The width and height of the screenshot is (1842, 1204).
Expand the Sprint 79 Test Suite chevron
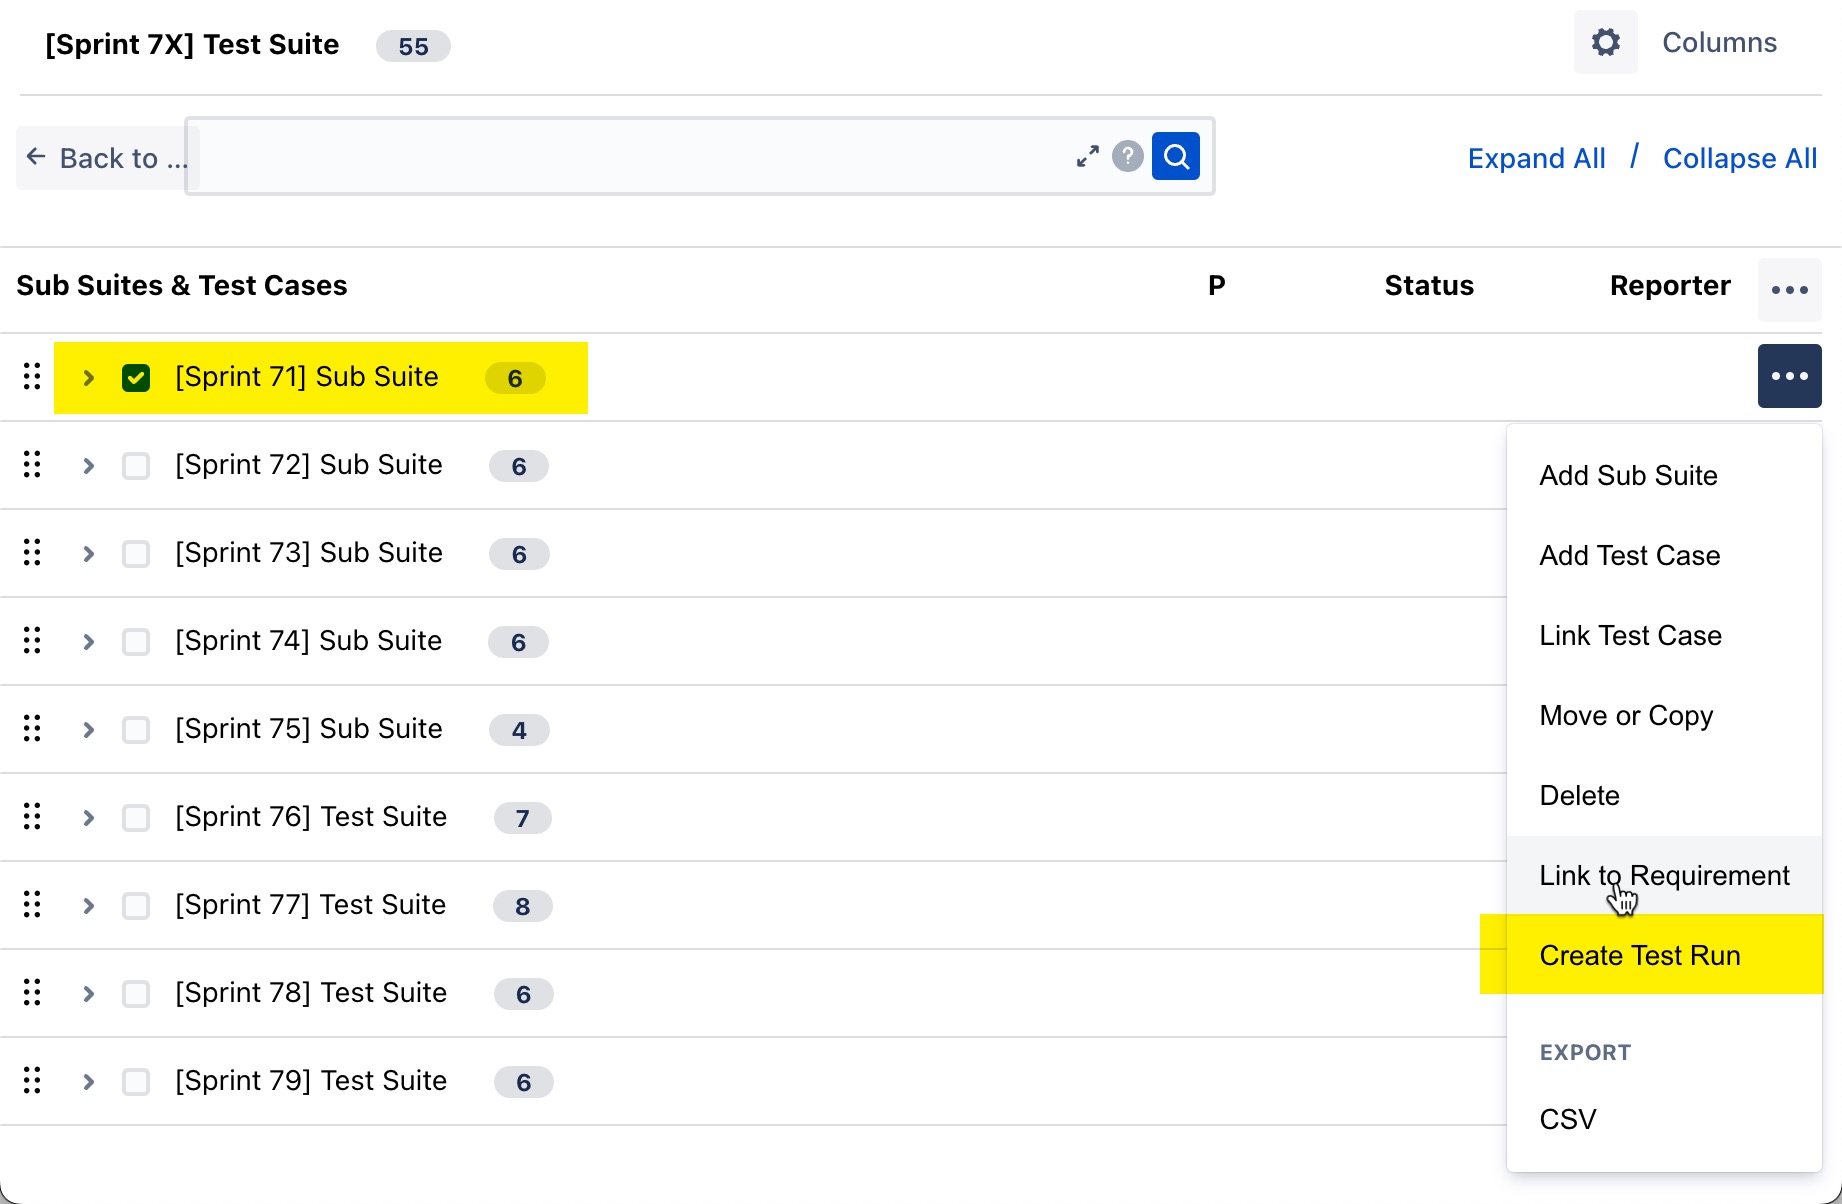88,1082
